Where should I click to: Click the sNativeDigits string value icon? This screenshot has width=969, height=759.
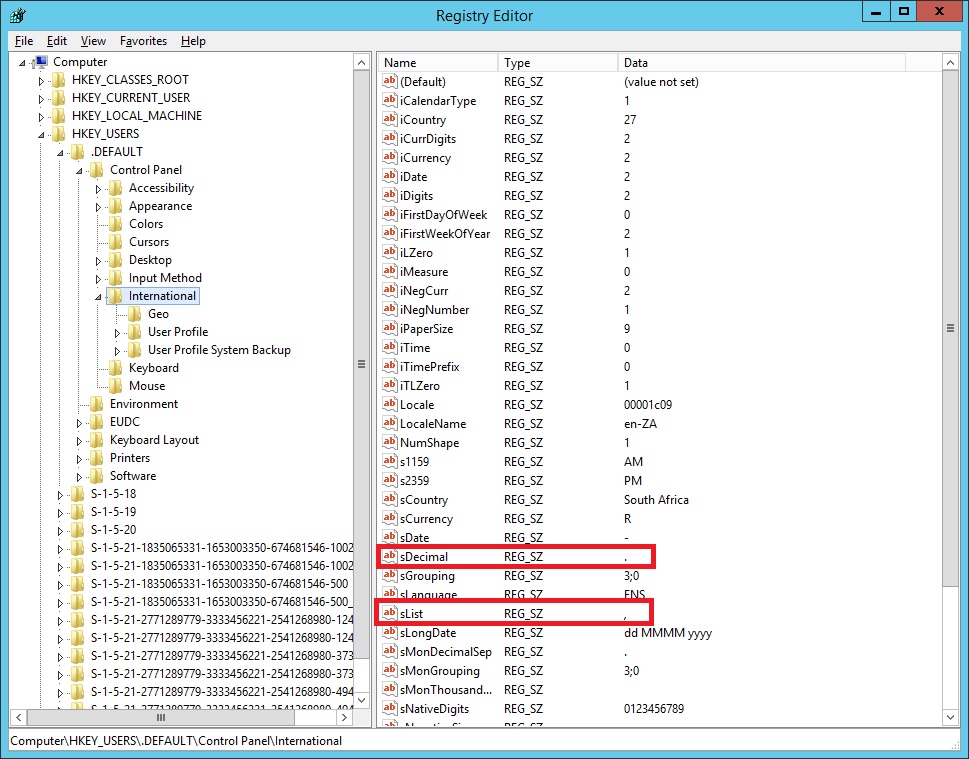tap(389, 708)
